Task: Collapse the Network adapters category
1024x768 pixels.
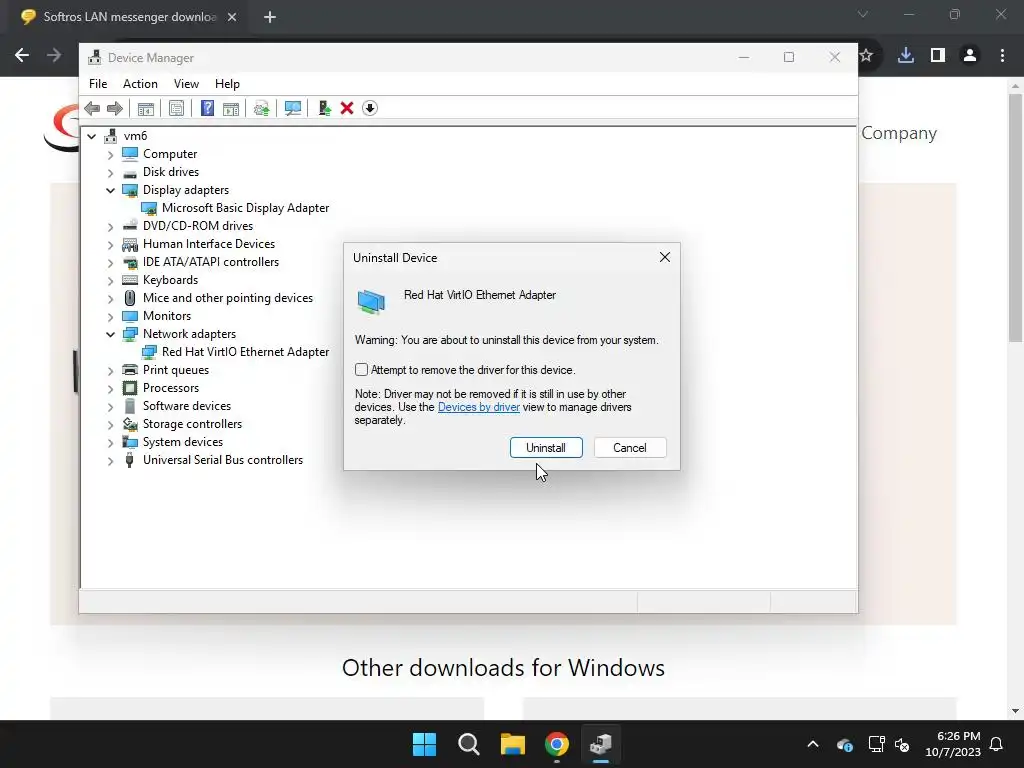Action: [x=110, y=334]
